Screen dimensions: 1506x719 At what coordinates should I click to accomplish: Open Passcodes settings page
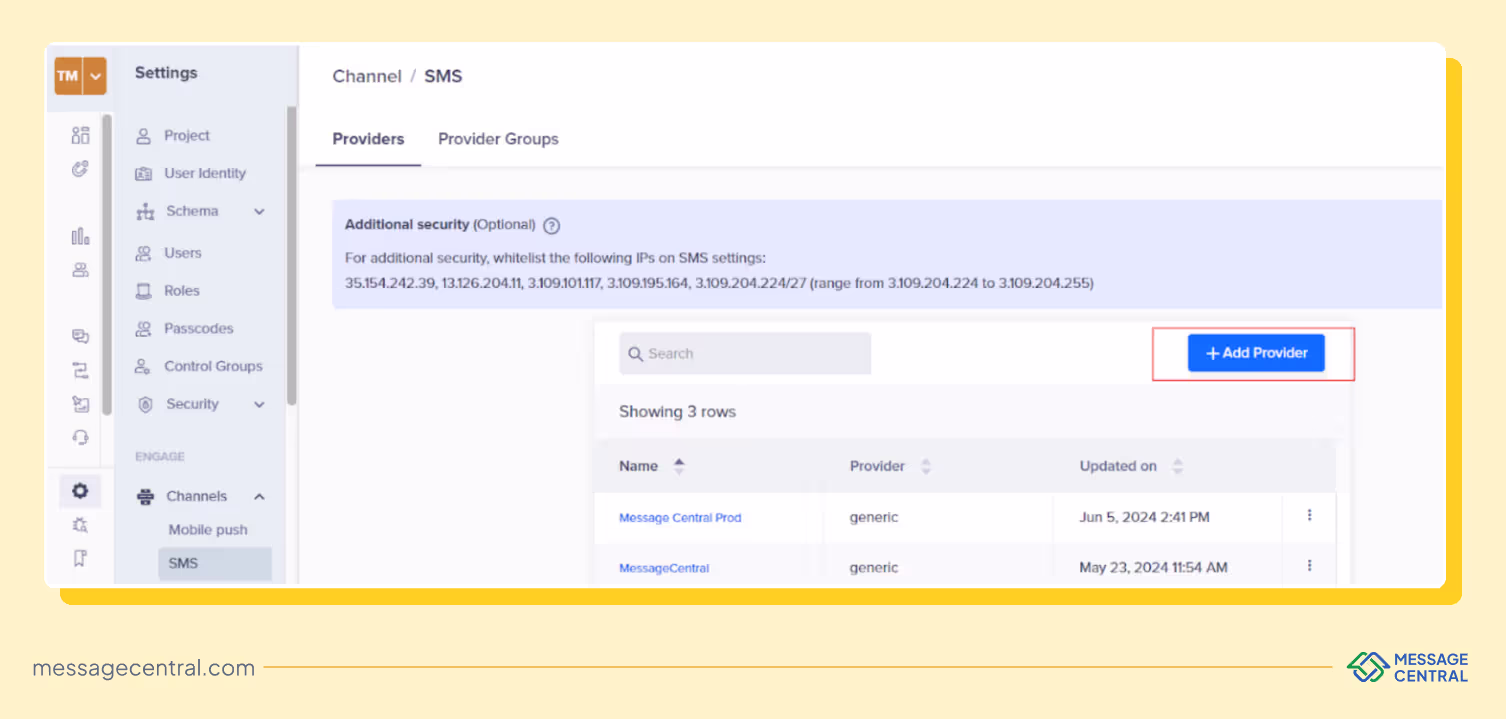199,329
